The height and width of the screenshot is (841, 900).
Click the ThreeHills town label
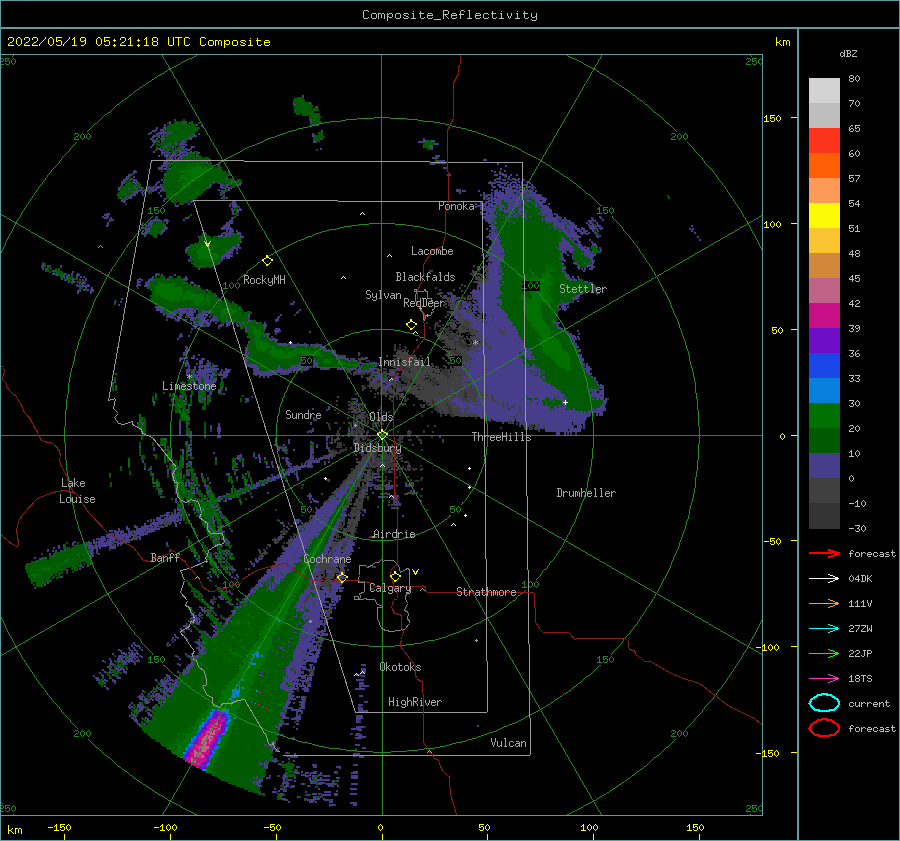point(501,437)
